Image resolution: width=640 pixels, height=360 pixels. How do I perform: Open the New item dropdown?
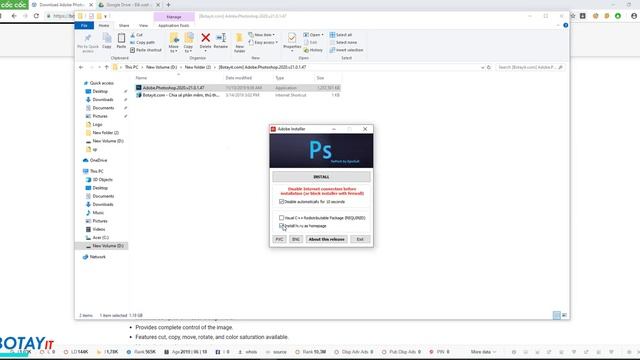(x=262, y=35)
